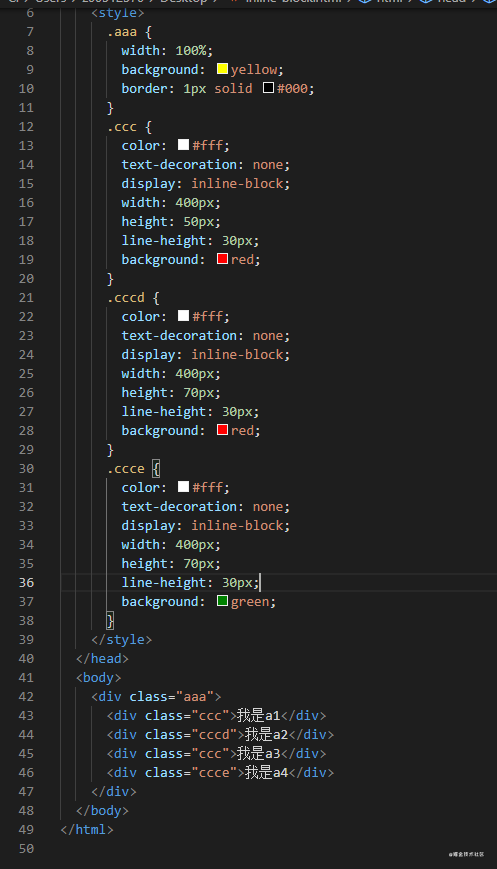Click the closing brace on line 38
This screenshot has width=497, height=869.
pyautogui.click(x=110, y=621)
